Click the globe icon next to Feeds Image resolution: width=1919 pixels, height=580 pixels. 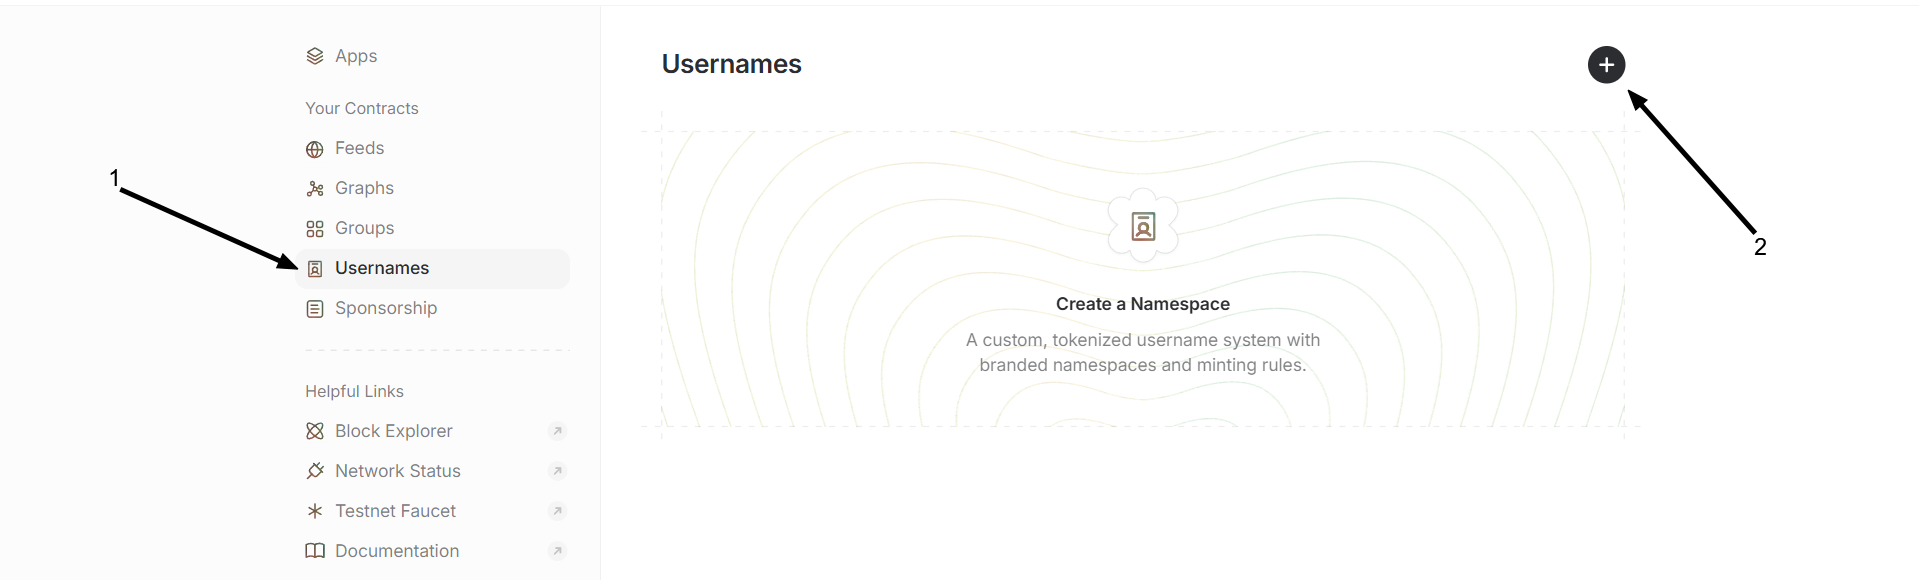315,149
